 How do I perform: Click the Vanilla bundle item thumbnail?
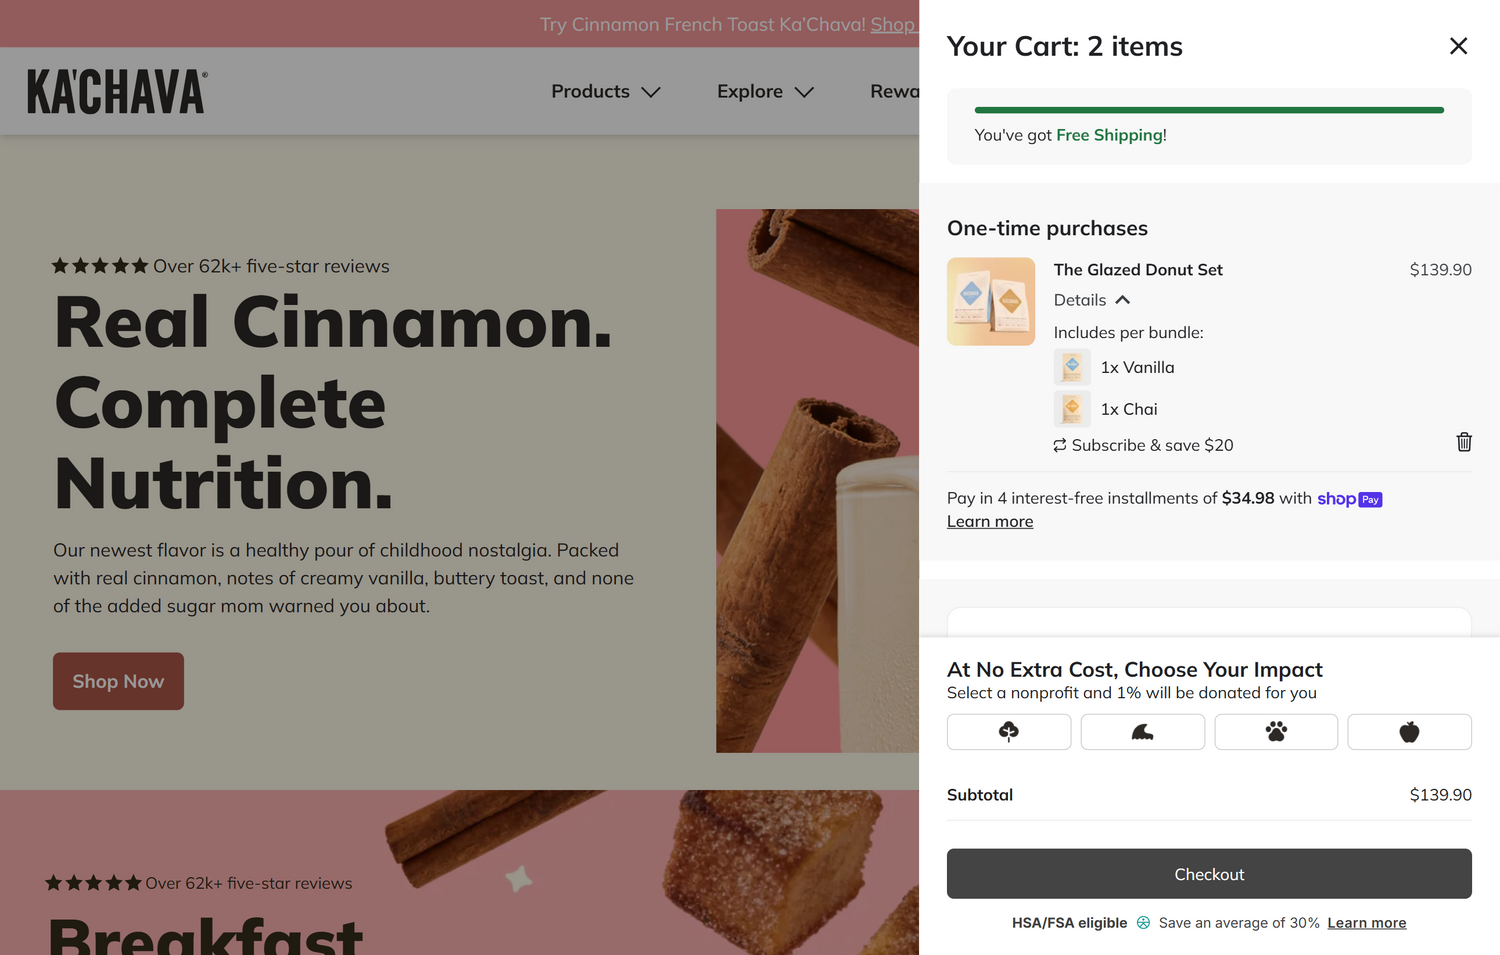[1072, 367]
